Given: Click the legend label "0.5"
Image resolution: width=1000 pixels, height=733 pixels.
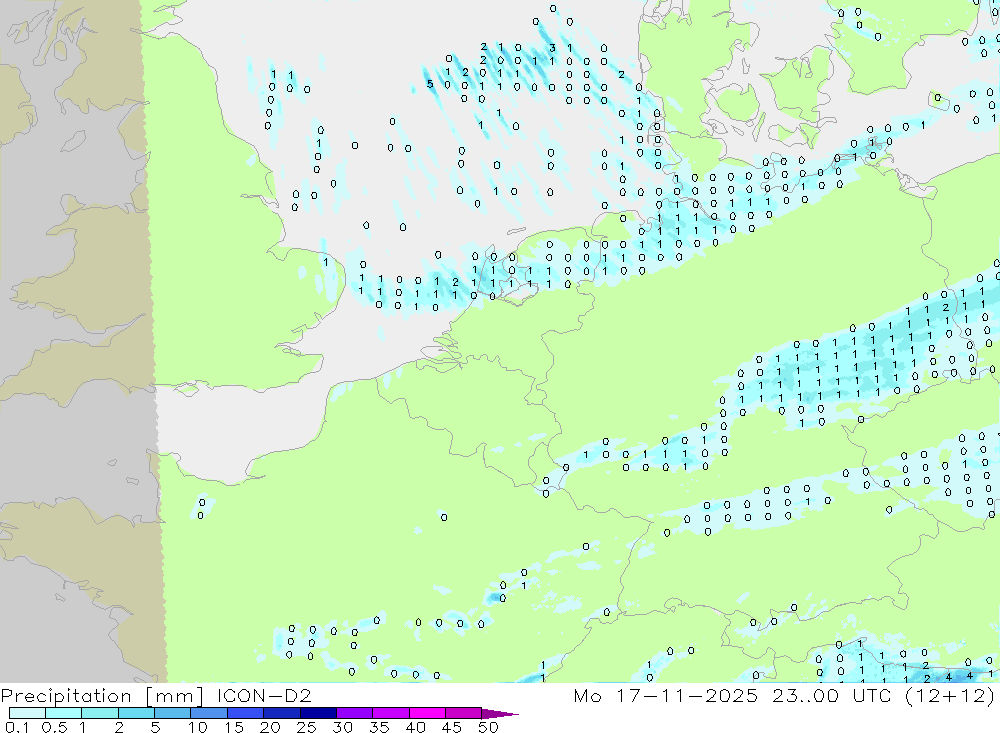Looking at the screenshot, I should click(54, 727).
